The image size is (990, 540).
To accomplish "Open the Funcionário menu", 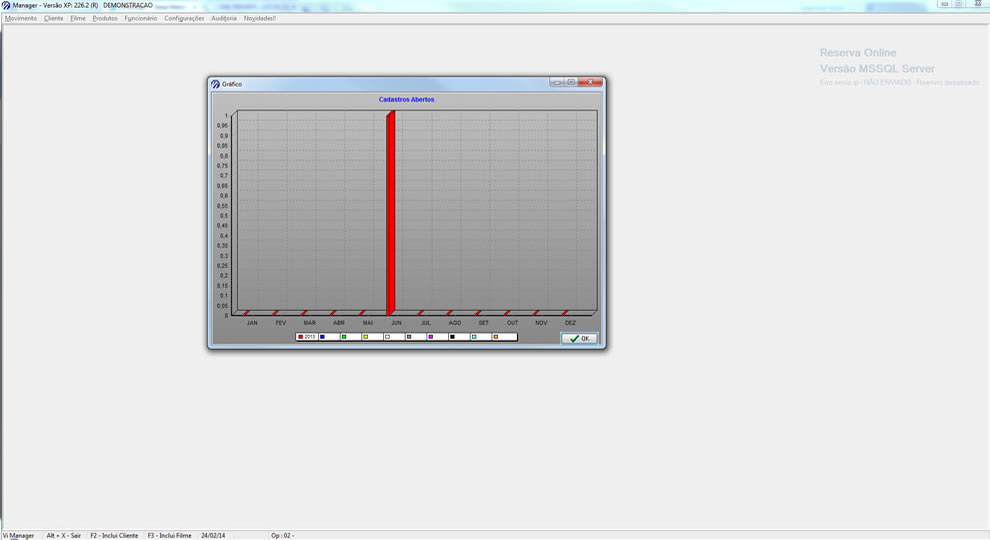I will 141,18.
